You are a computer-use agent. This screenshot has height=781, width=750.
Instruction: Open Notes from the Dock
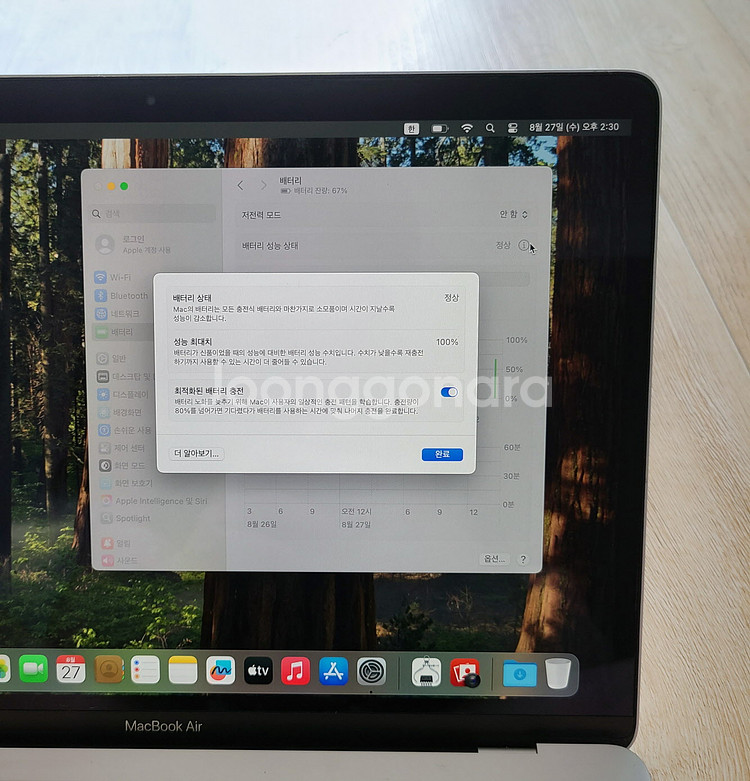[x=183, y=670]
